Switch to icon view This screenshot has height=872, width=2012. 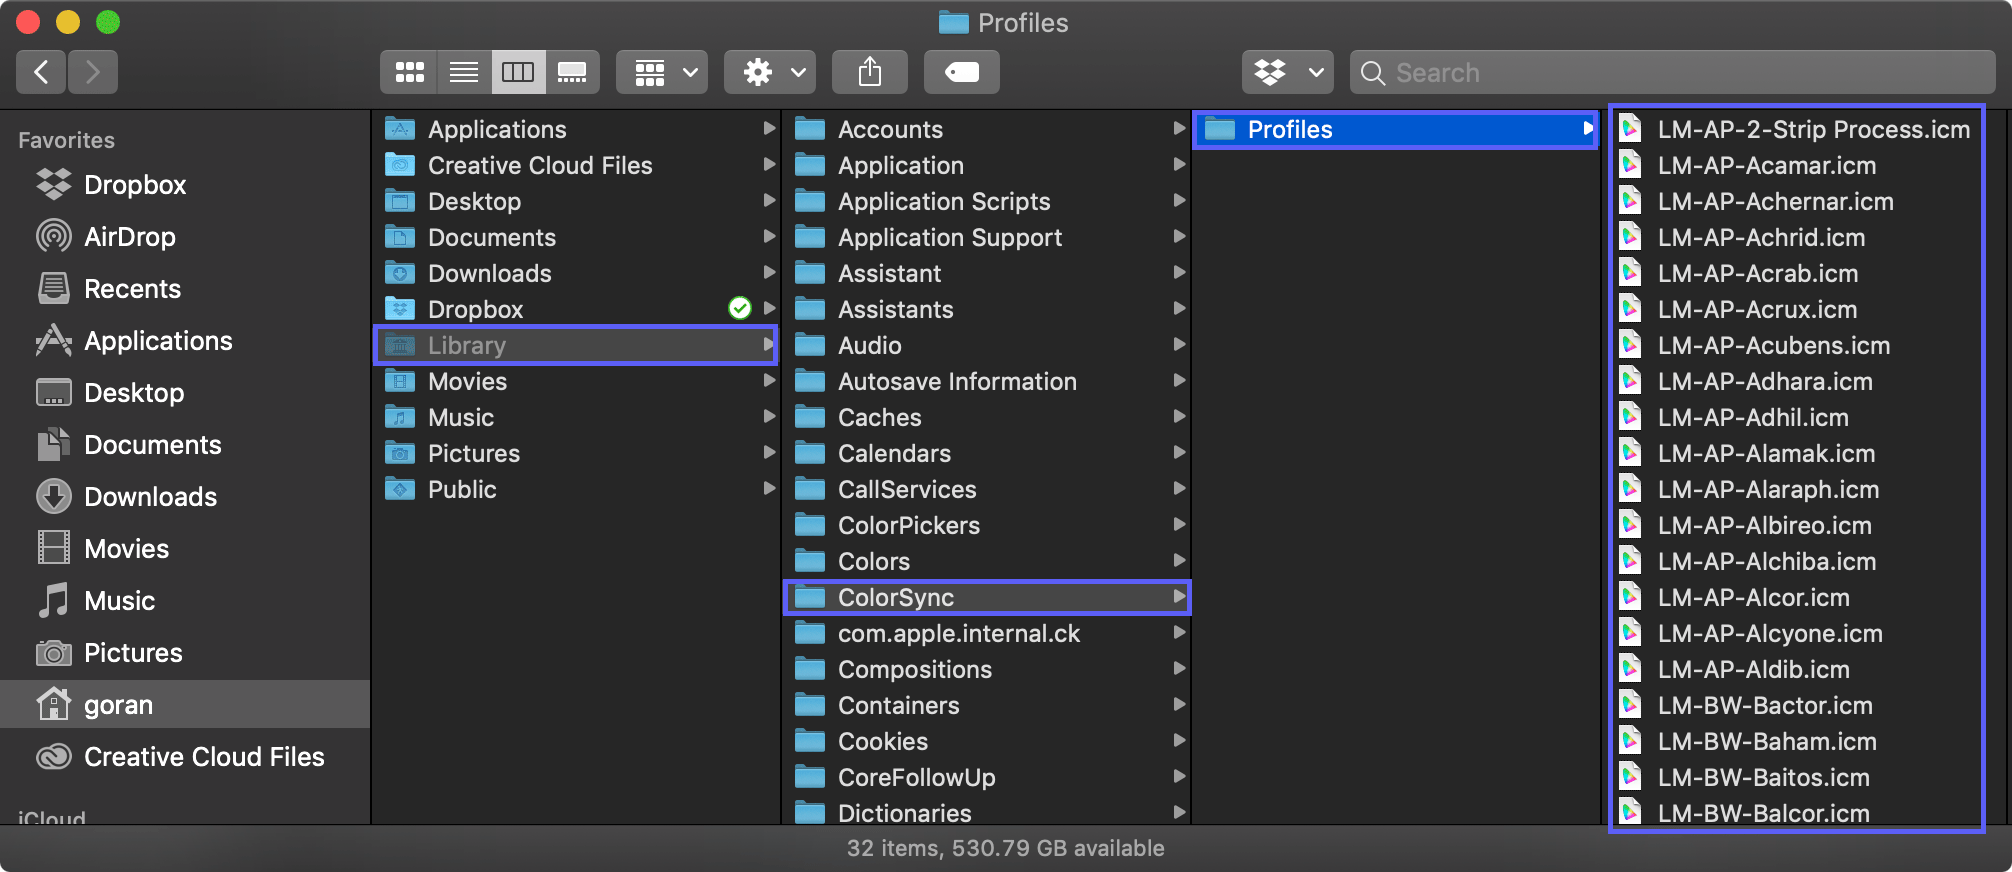point(409,72)
